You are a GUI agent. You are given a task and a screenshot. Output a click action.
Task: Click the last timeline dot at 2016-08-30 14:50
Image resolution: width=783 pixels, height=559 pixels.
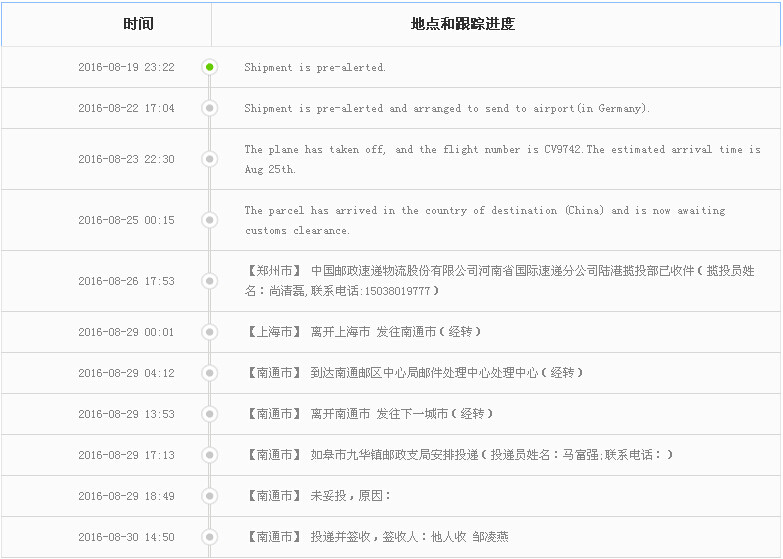tap(210, 537)
